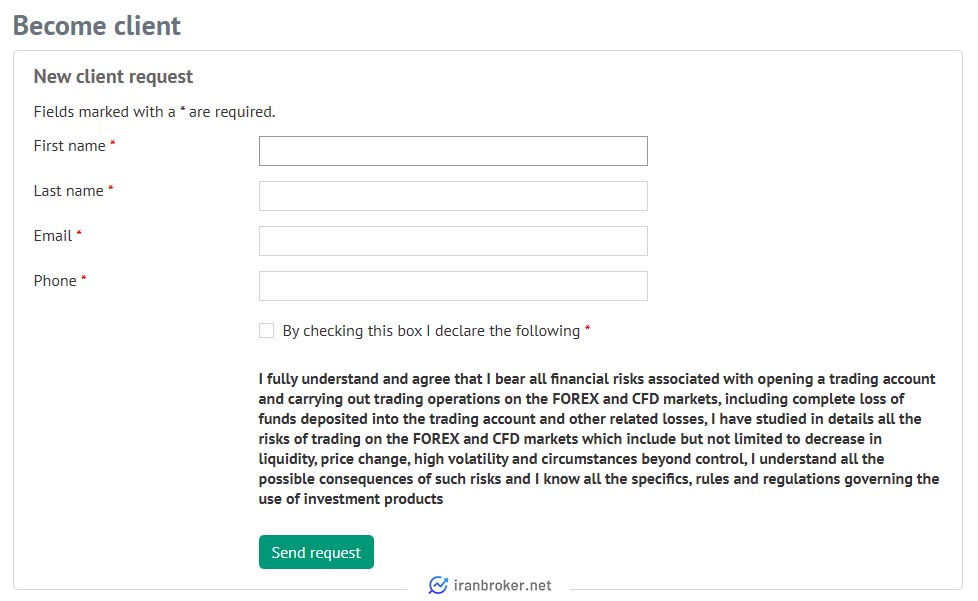
Task: Tick the risk declaration checkbox
Action: click(x=266, y=330)
